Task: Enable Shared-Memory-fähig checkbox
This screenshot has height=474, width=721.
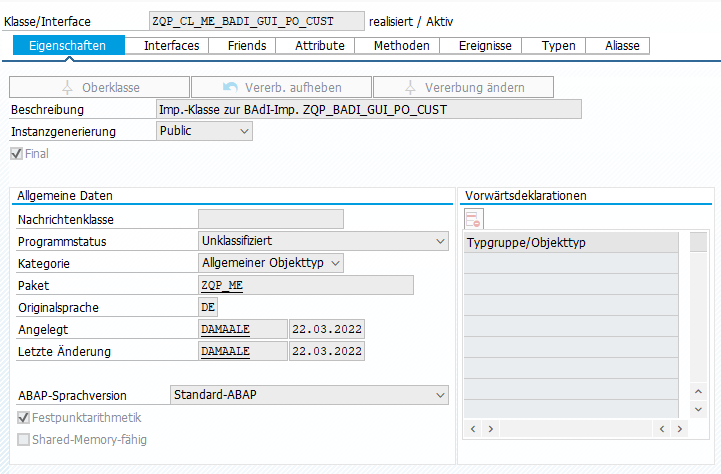Action: tap(24, 439)
